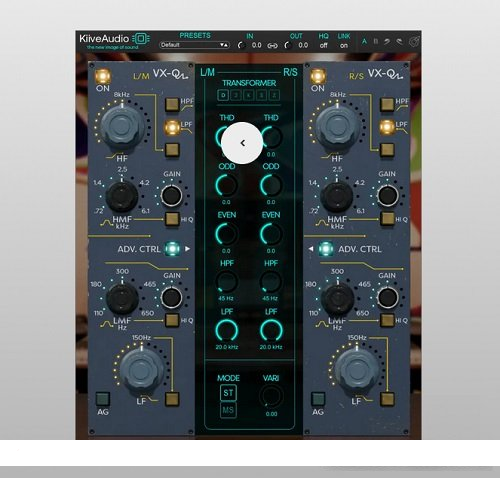
Task: Click the KiiveAudio chip logo icon
Action: point(141,39)
